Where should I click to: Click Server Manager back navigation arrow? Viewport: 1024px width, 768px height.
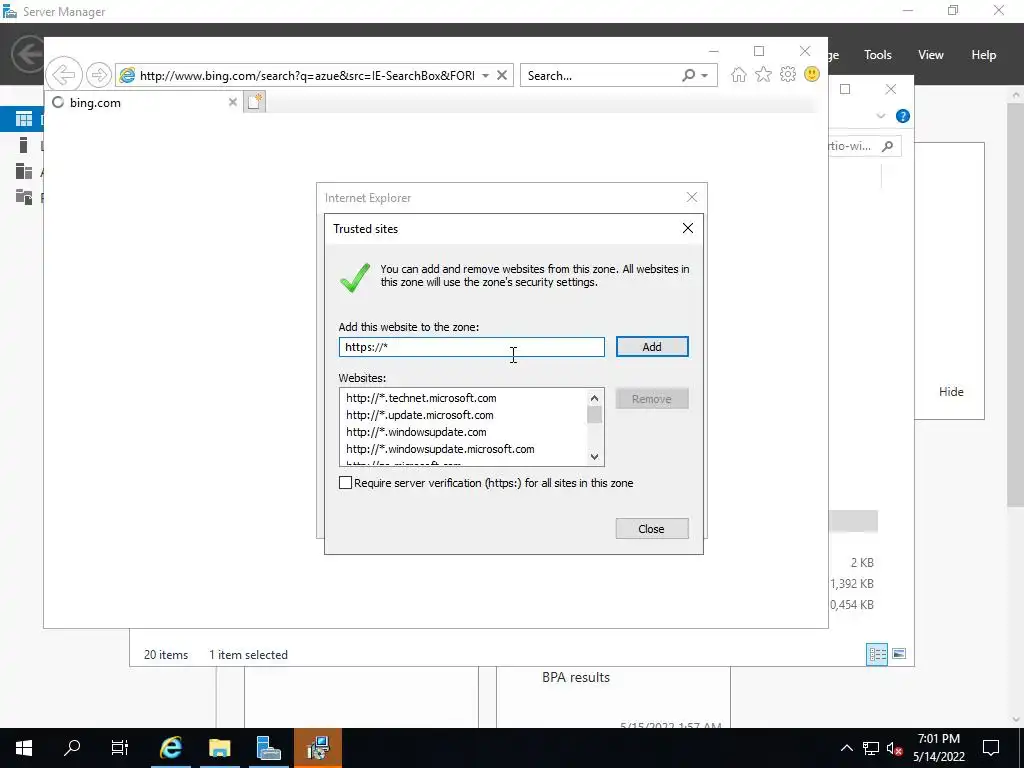pyautogui.click(x=28, y=54)
